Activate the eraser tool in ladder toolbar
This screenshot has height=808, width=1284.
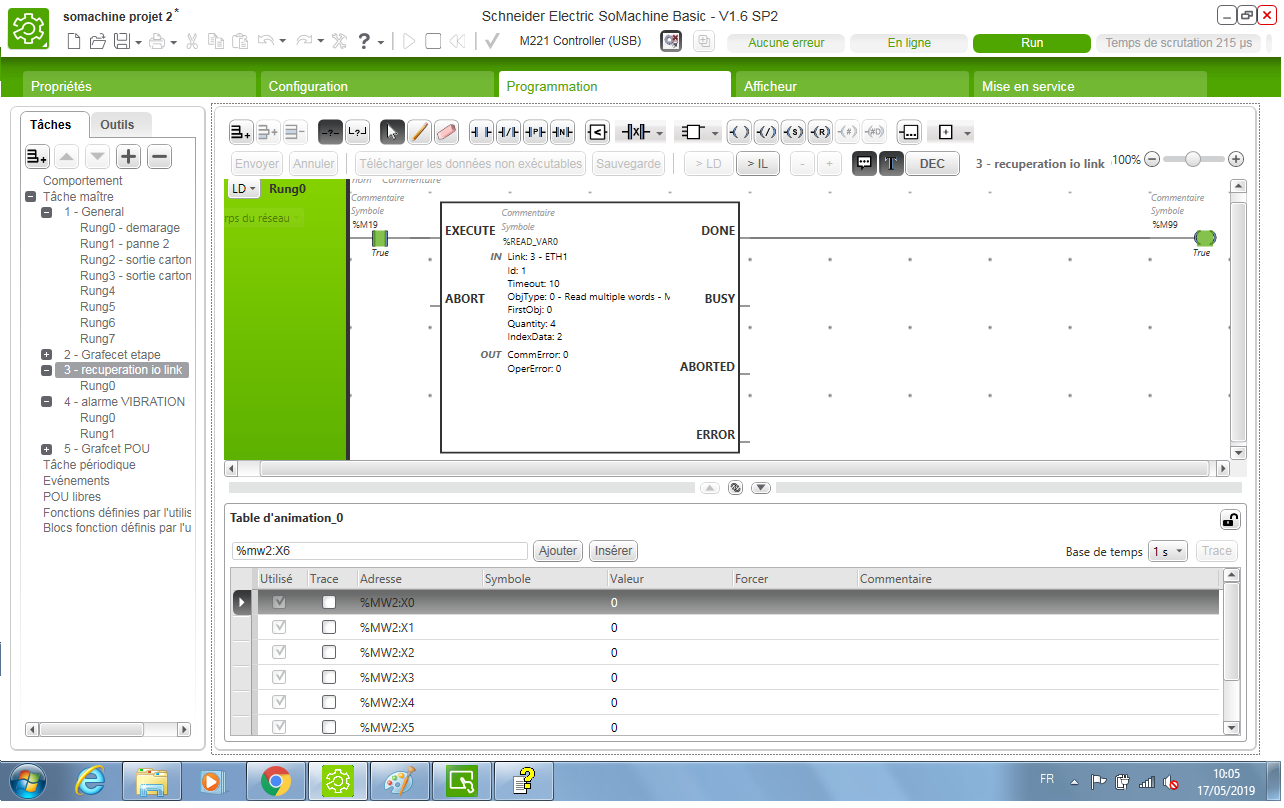(446, 132)
